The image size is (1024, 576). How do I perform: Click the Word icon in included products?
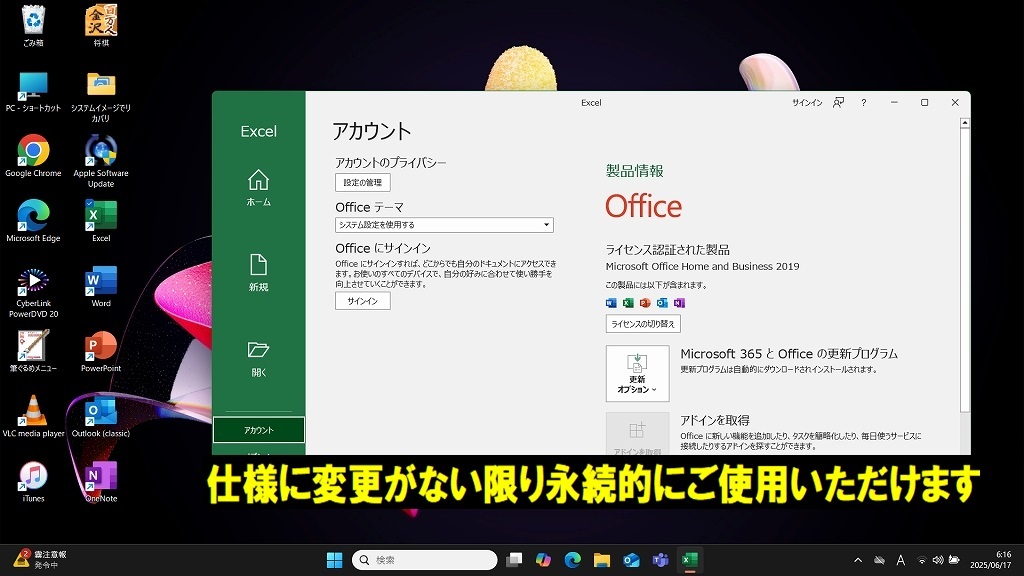611,303
